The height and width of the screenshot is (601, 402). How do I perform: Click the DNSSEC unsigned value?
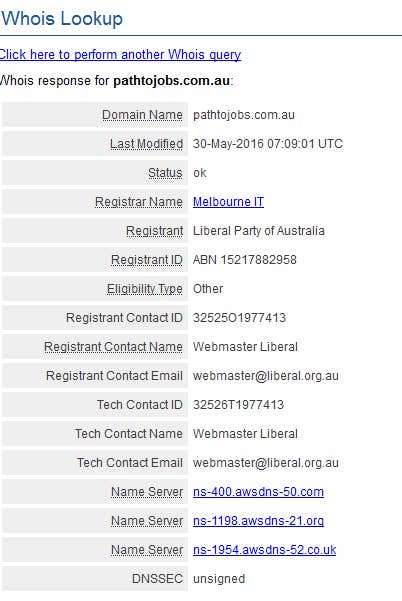219,579
